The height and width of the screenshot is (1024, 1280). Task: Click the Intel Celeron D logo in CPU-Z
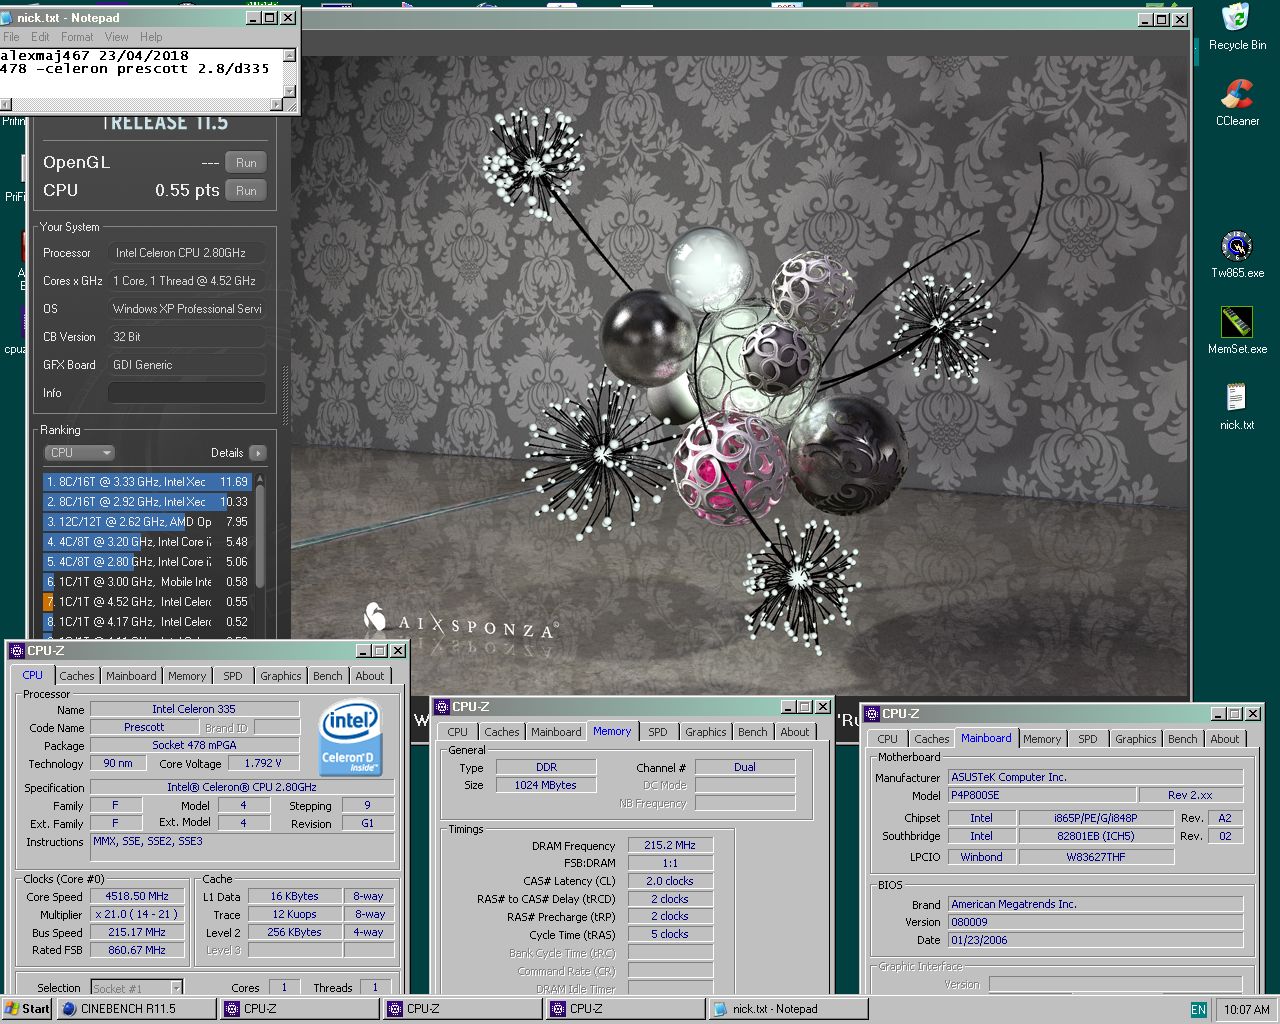349,739
